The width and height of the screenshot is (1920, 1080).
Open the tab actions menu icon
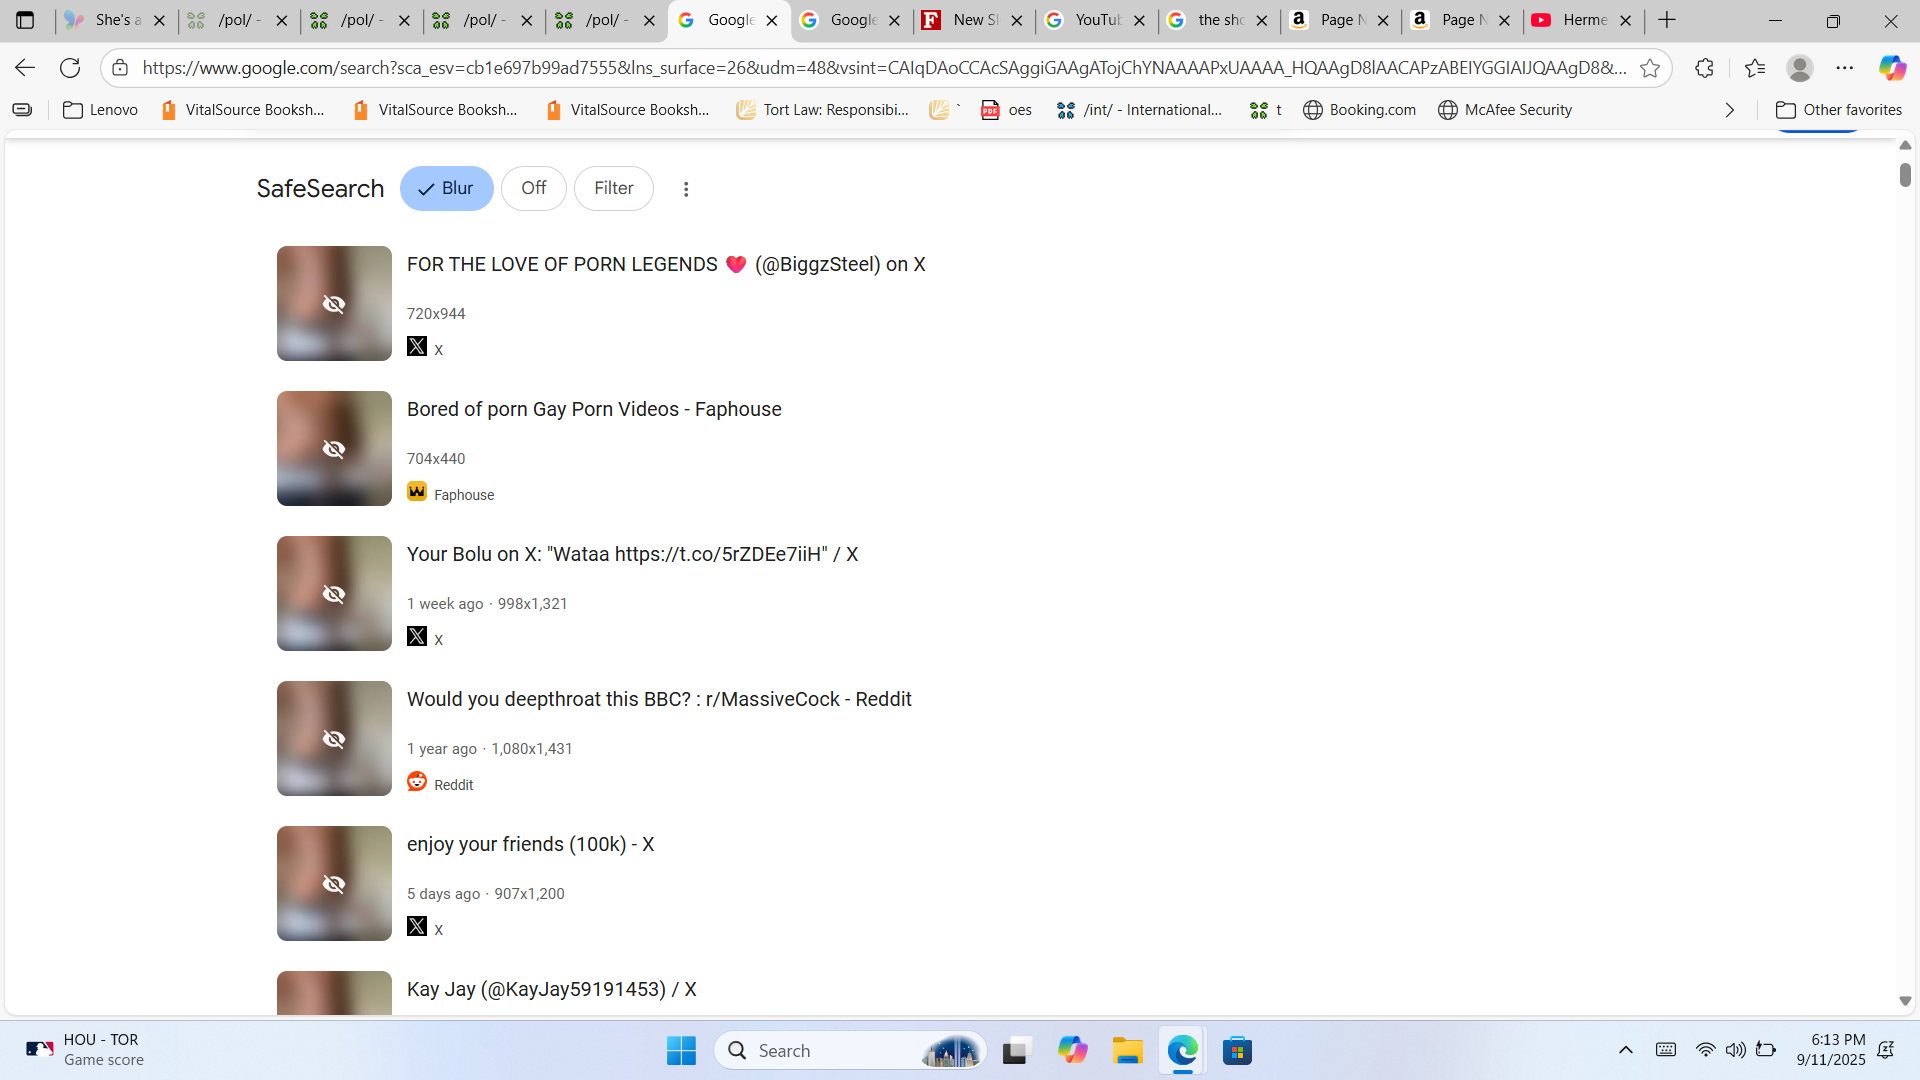click(x=25, y=20)
